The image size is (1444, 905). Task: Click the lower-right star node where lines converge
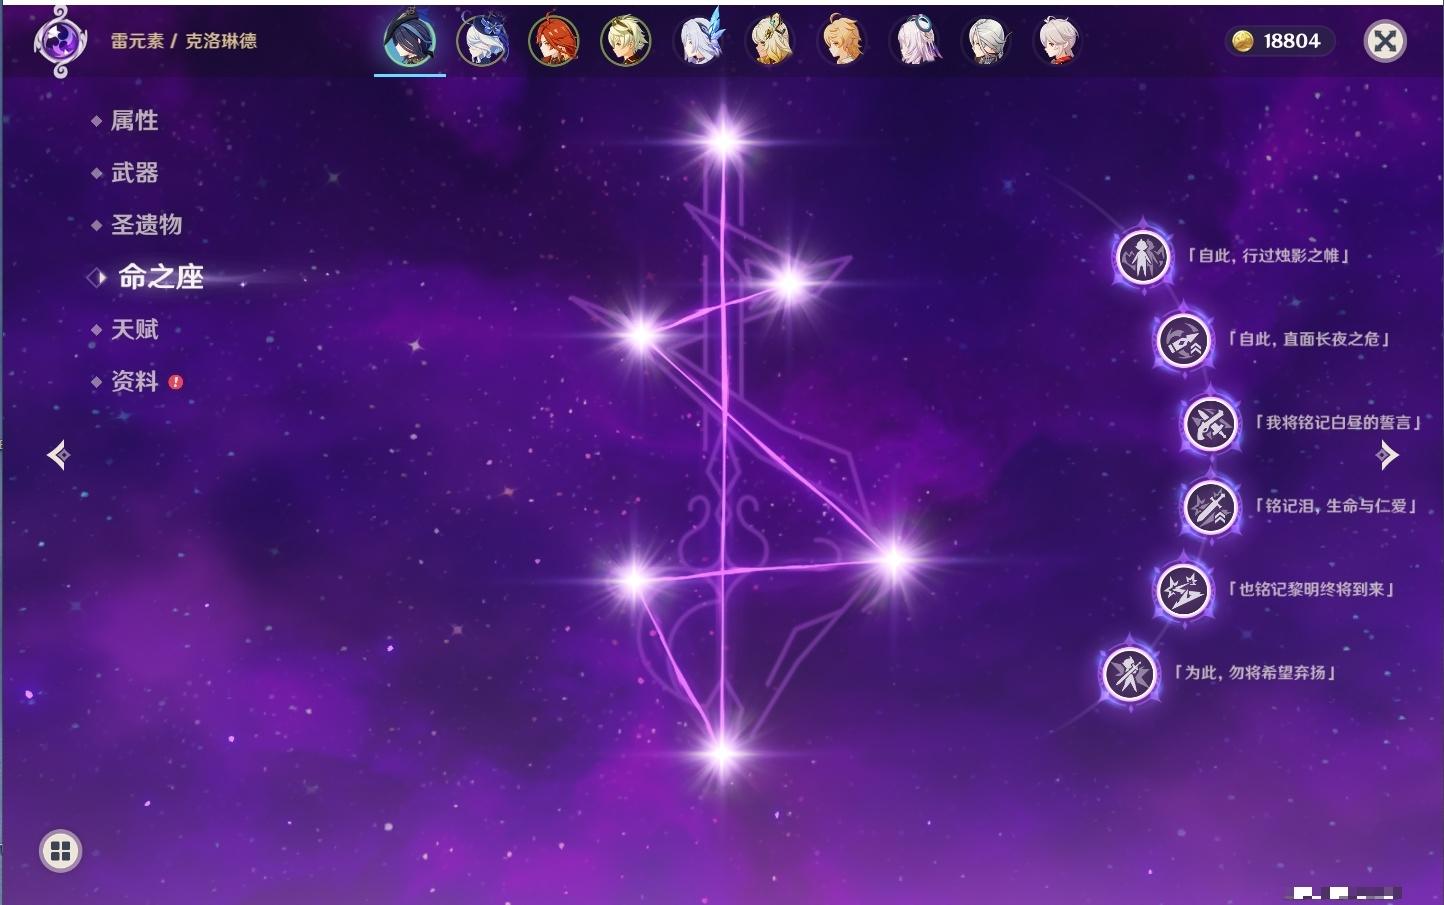pos(893,560)
